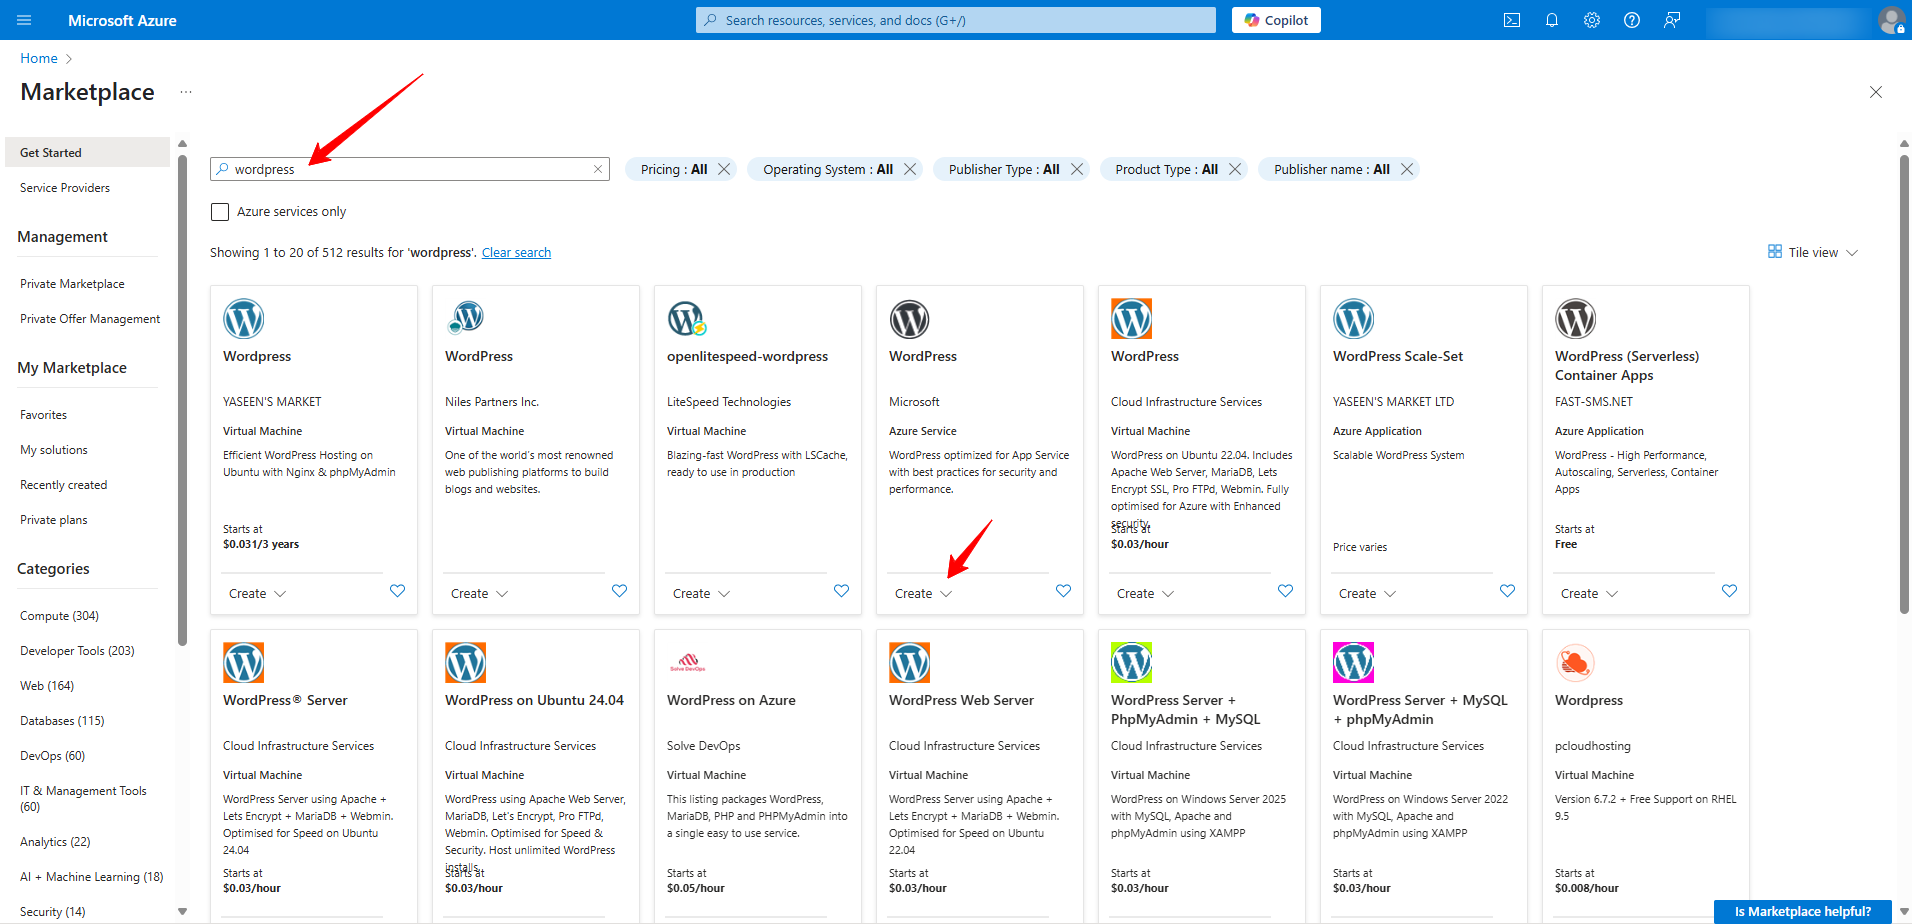
Task: Filter by DevOps (60) category
Action: point(53,756)
